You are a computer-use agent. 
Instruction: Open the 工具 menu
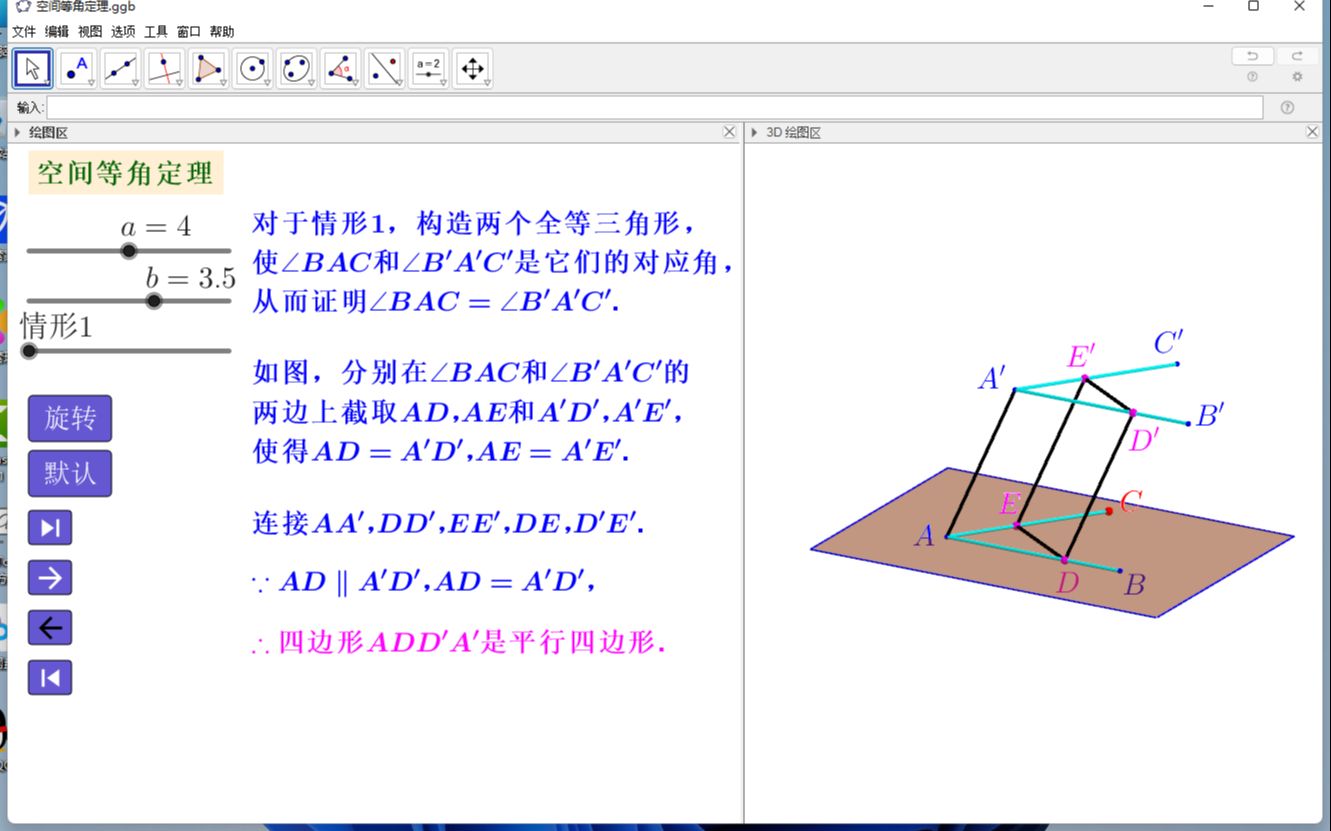click(156, 32)
